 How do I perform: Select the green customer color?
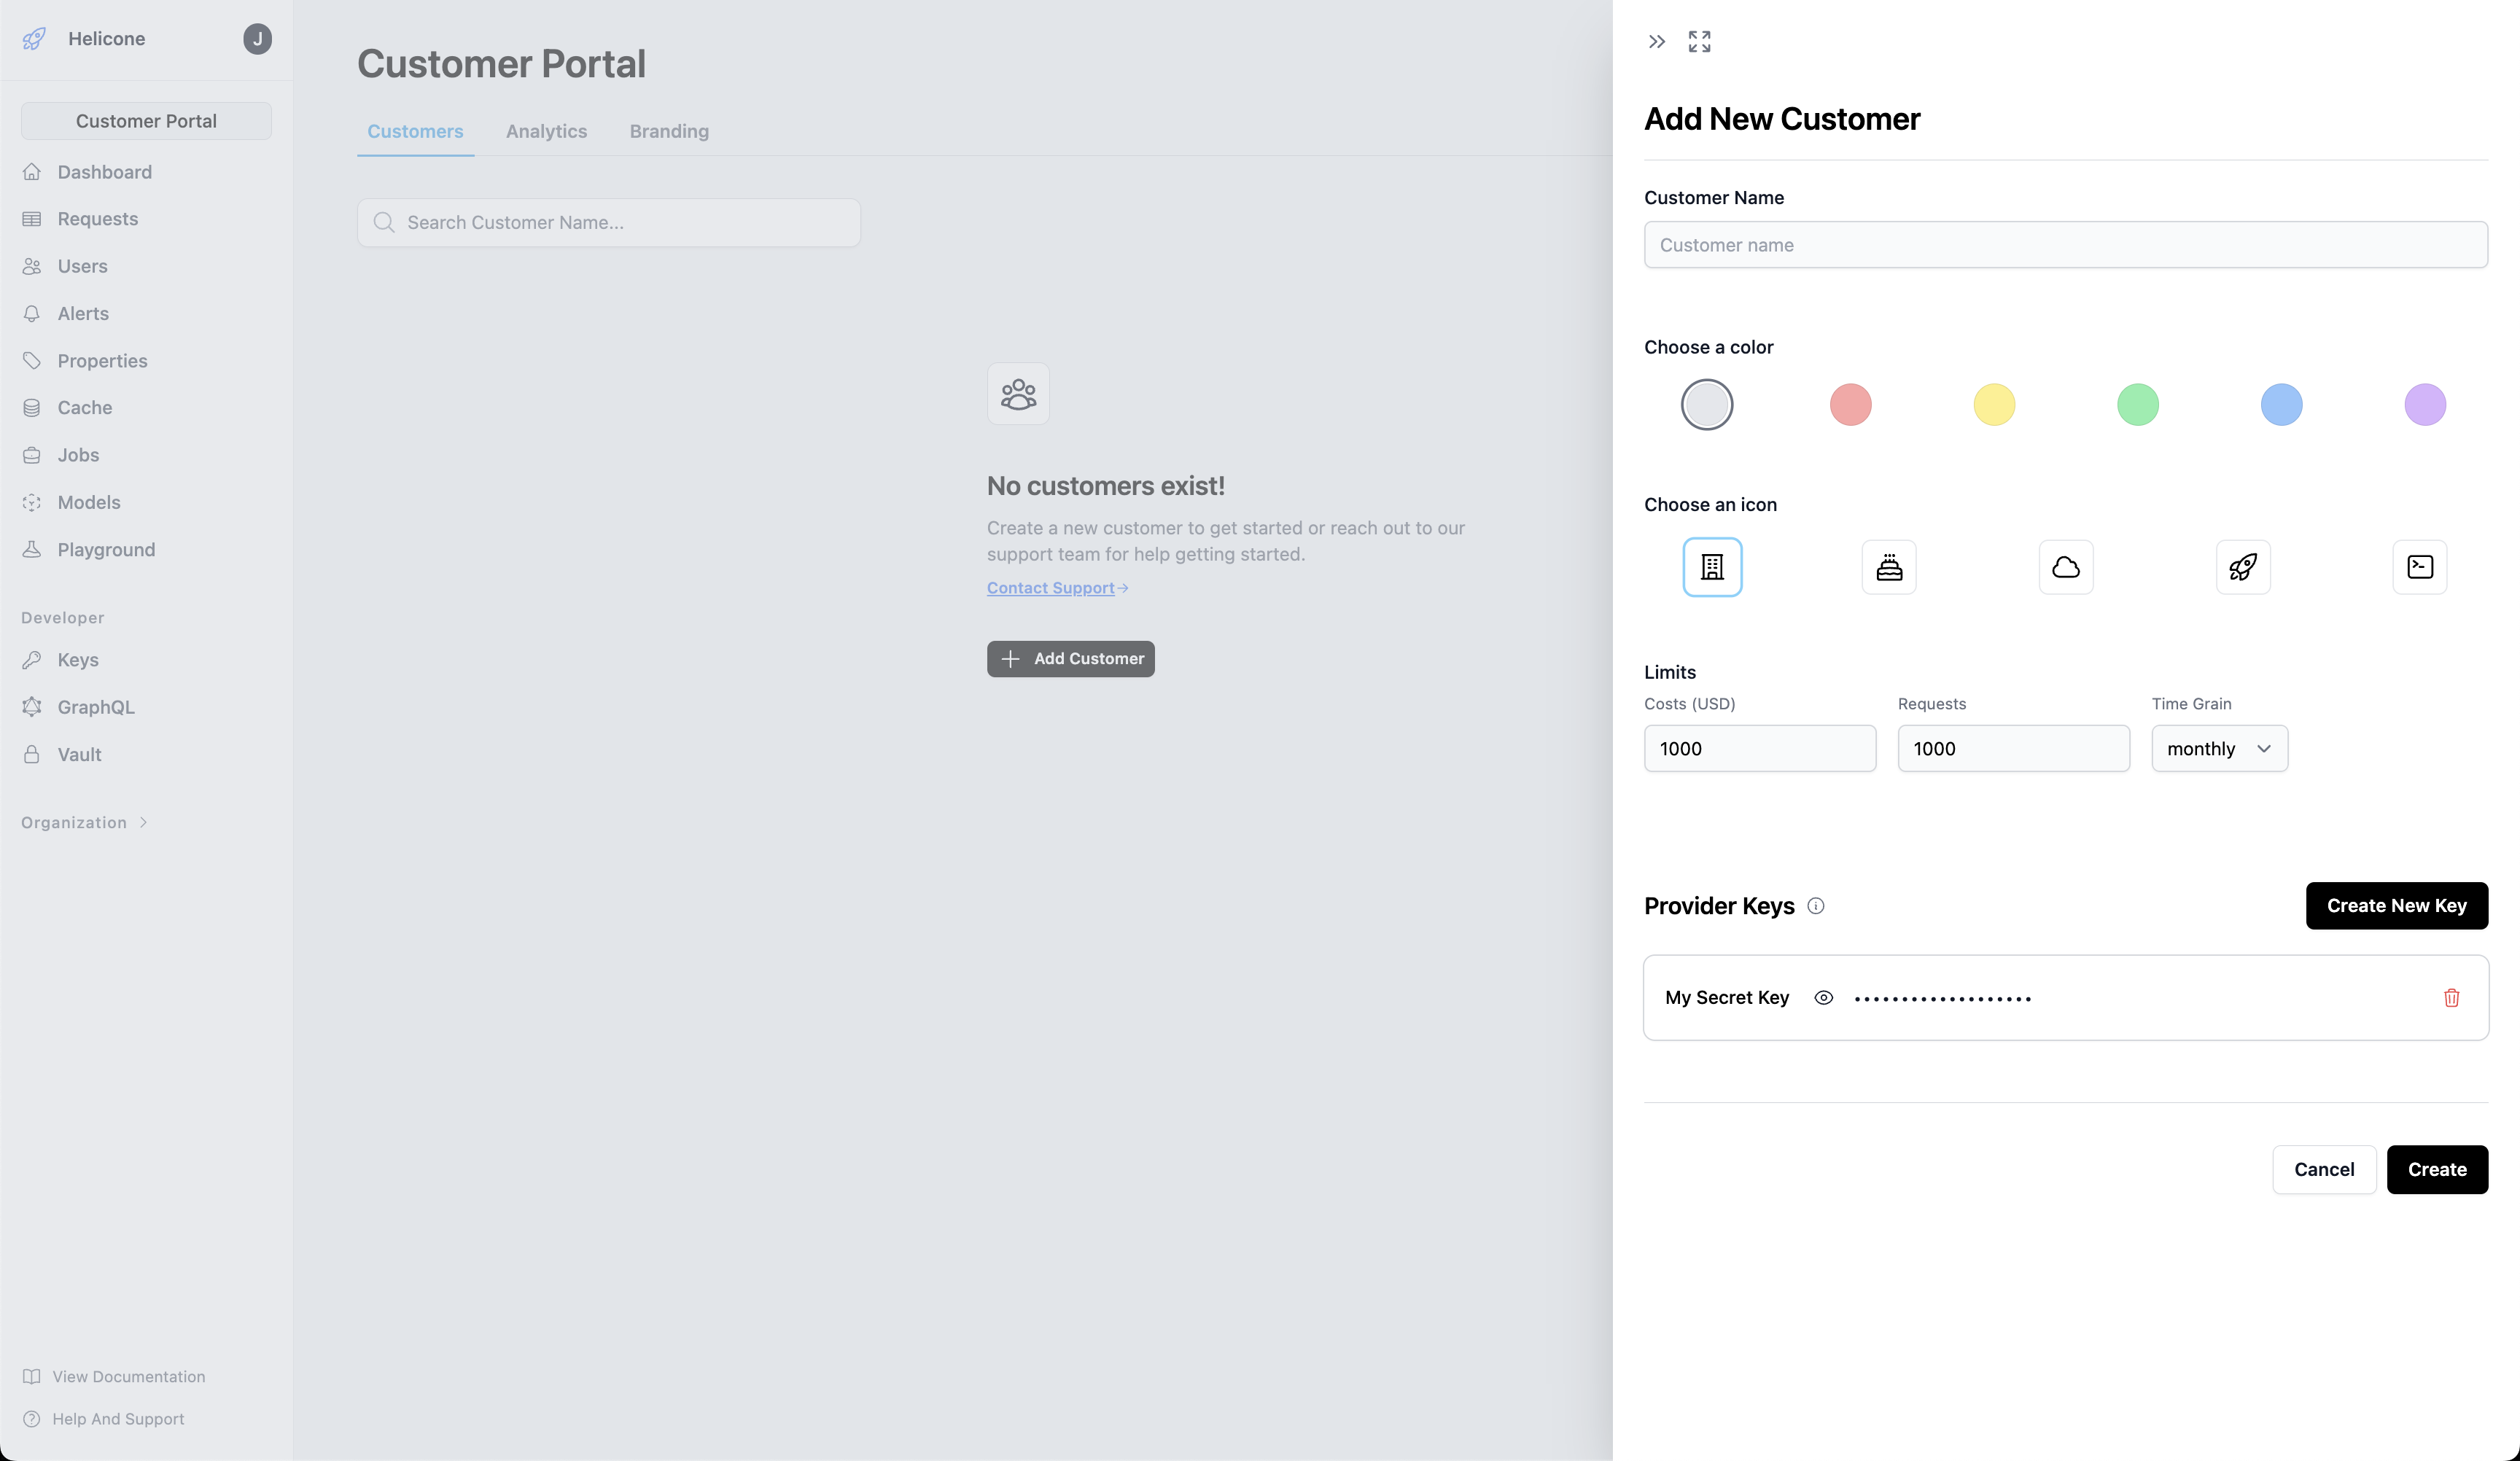2137,404
